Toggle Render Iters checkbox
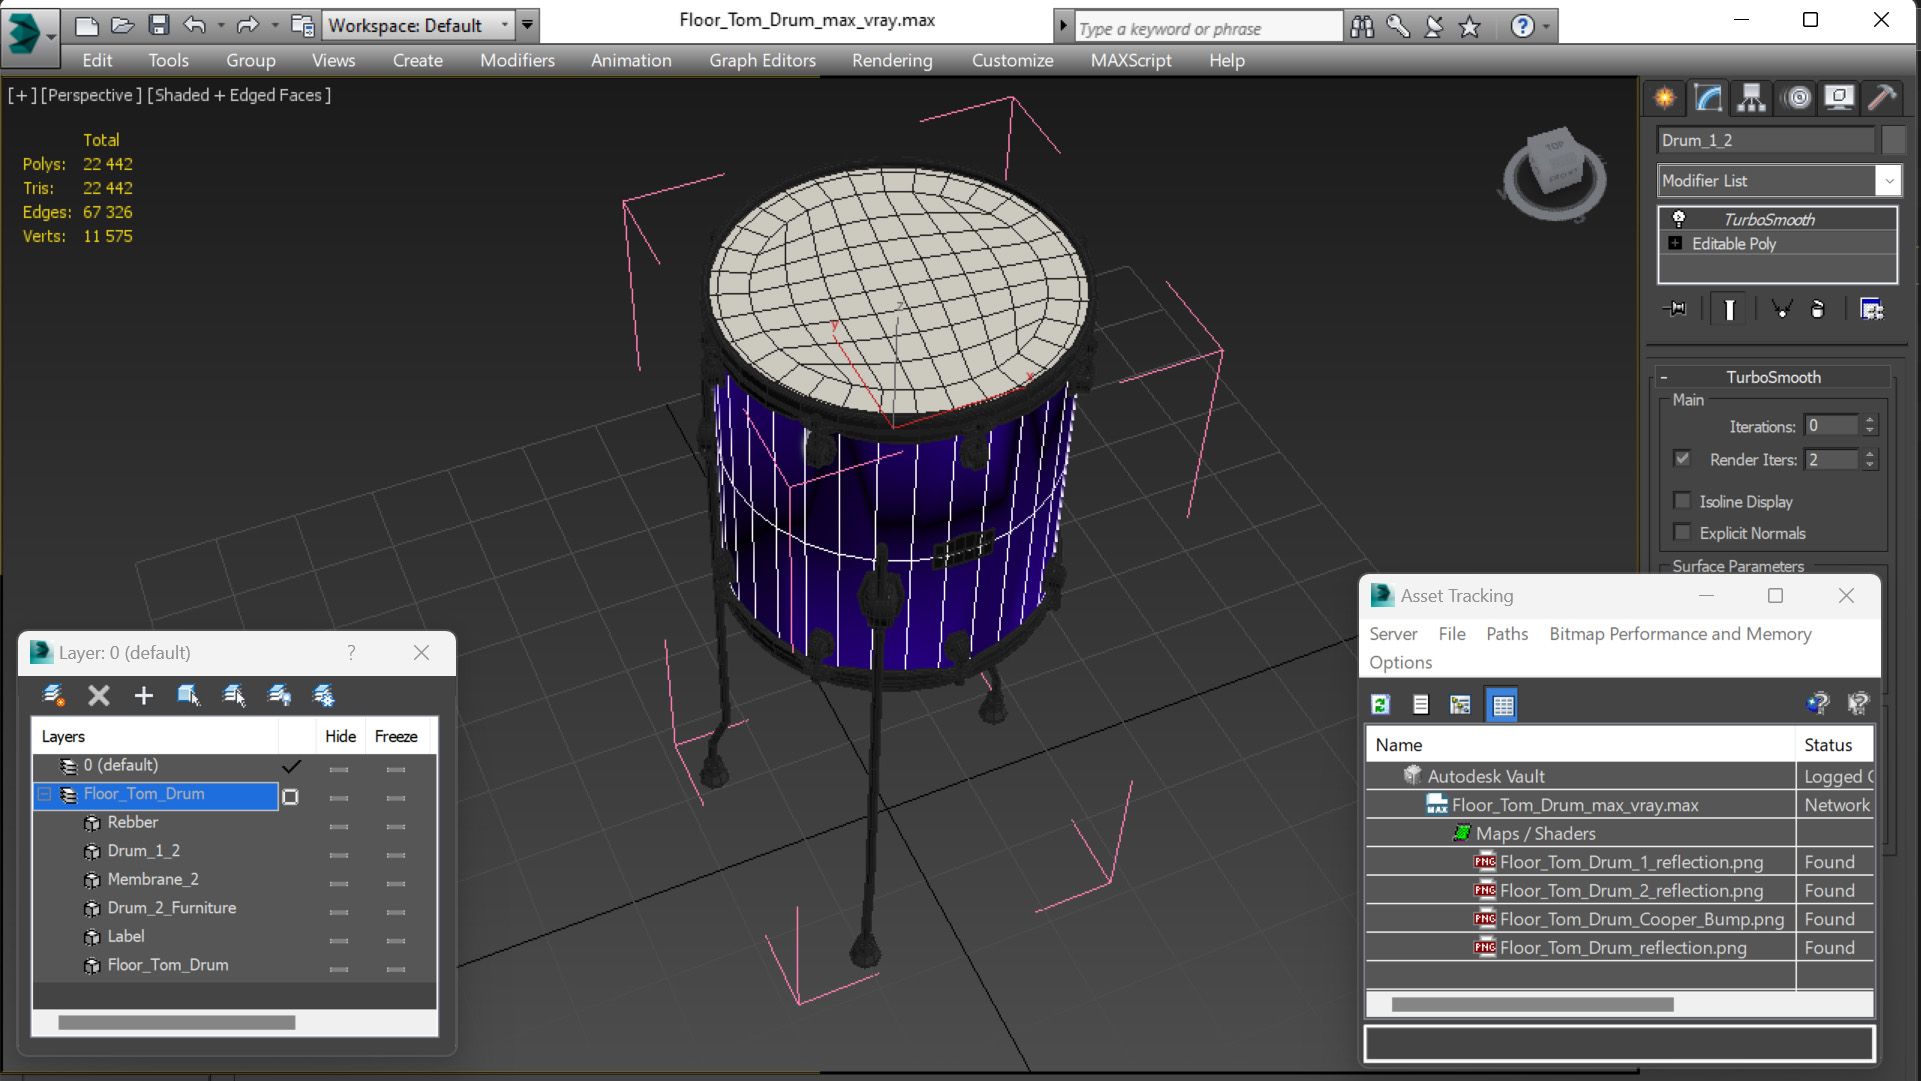Viewport: 1921px width, 1081px height. click(1682, 459)
